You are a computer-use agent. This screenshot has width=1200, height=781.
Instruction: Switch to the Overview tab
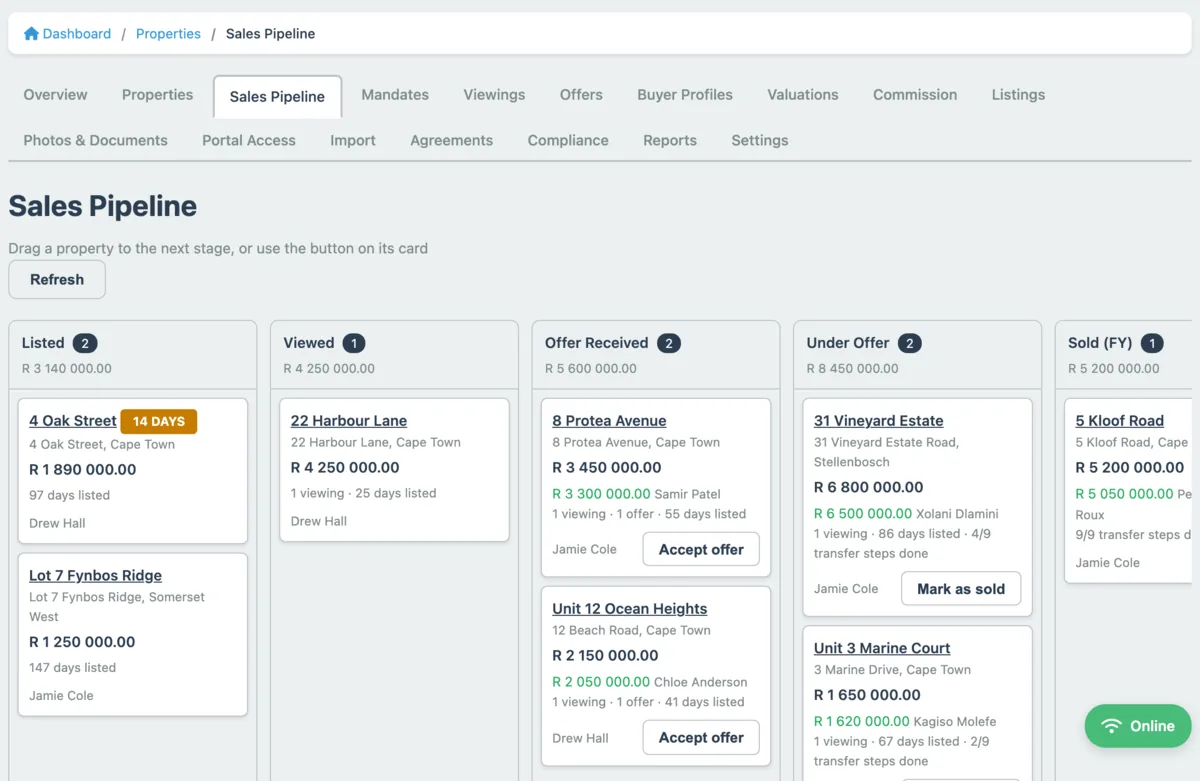pyautogui.click(x=55, y=95)
